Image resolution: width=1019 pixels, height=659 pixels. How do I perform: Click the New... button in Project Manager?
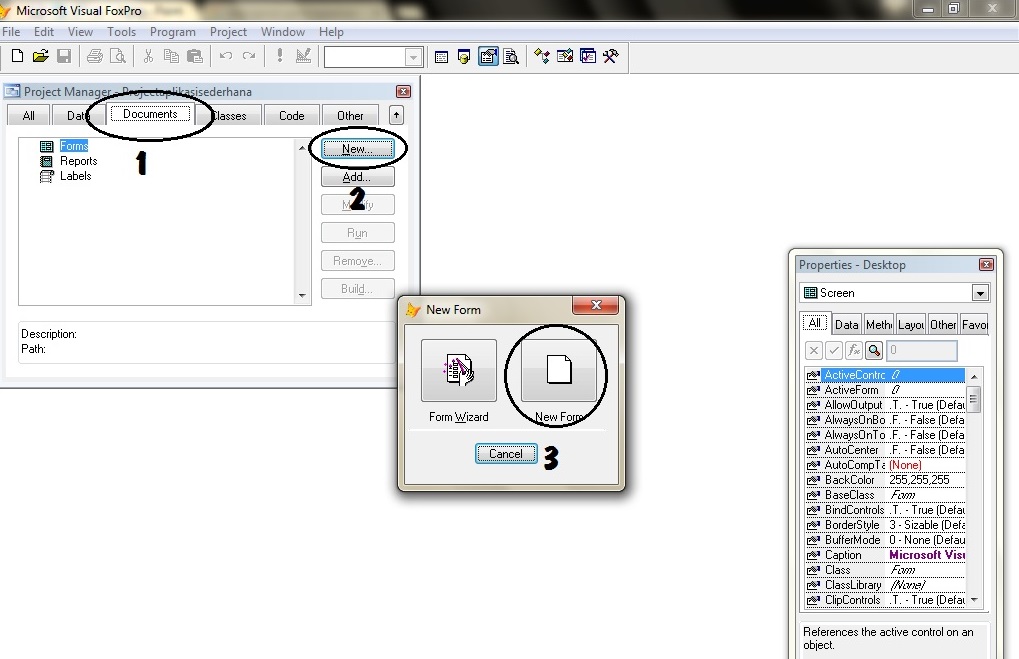click(x=357, y=149)
